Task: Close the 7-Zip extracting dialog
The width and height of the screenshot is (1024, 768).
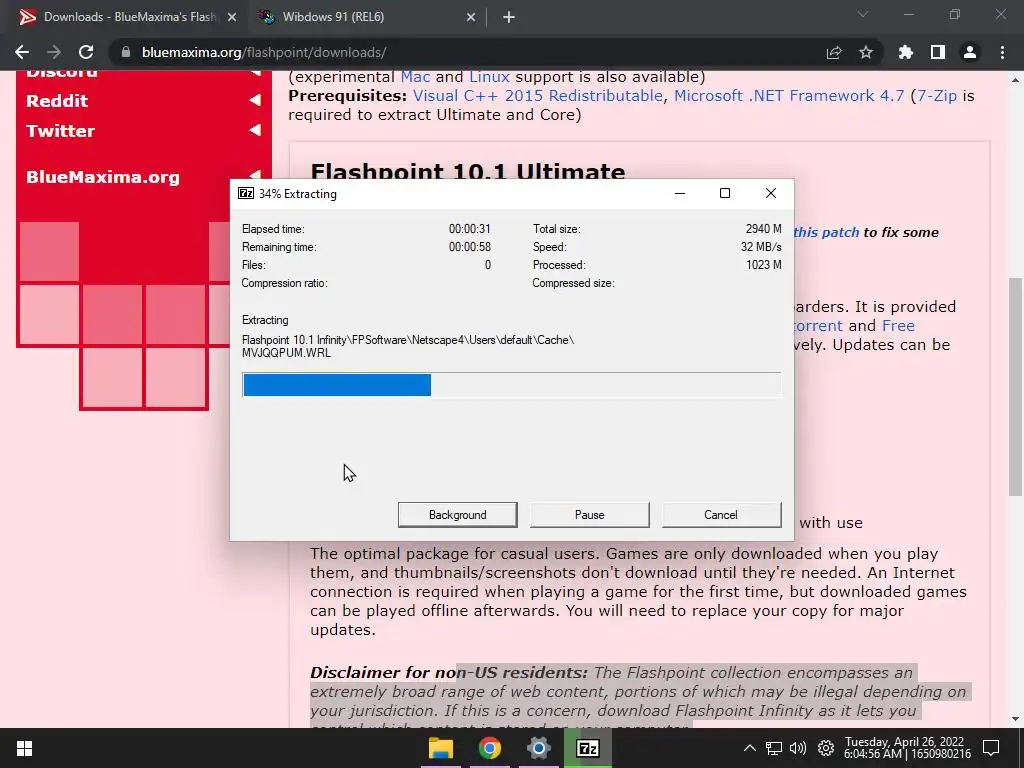Action: click(x=771, y=193)
